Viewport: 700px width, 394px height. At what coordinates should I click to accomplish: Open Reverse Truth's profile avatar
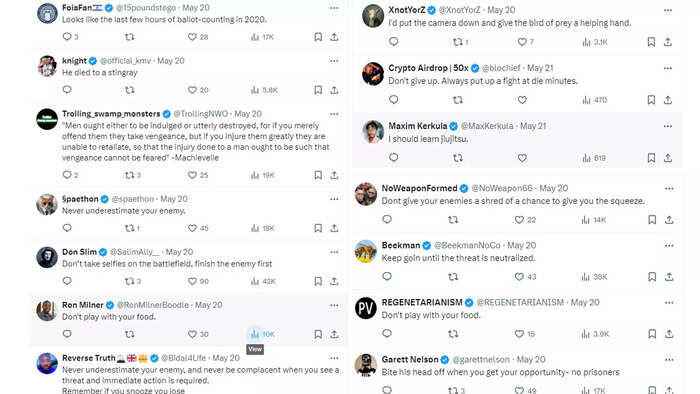click(x=47, y=364)
